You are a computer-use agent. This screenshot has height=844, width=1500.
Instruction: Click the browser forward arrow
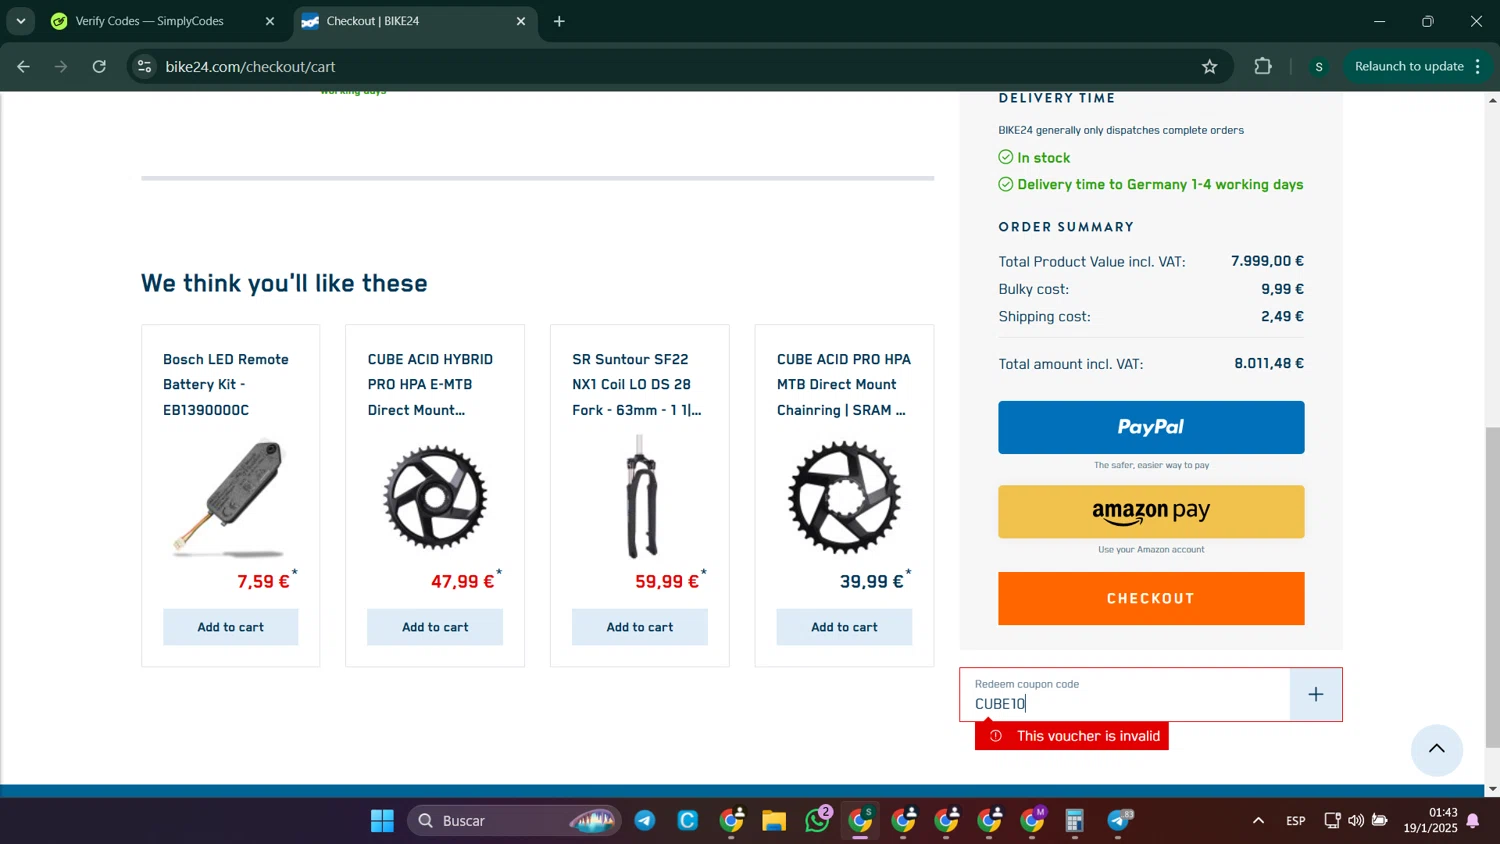pos(61,67)
